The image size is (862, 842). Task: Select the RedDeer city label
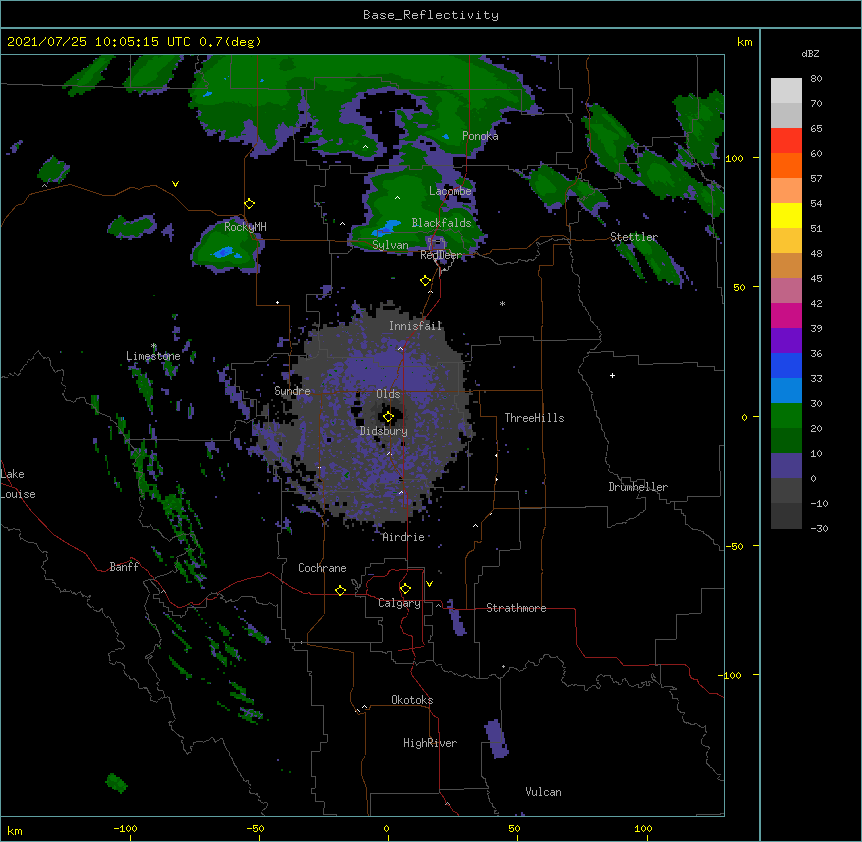pos(441,255)
